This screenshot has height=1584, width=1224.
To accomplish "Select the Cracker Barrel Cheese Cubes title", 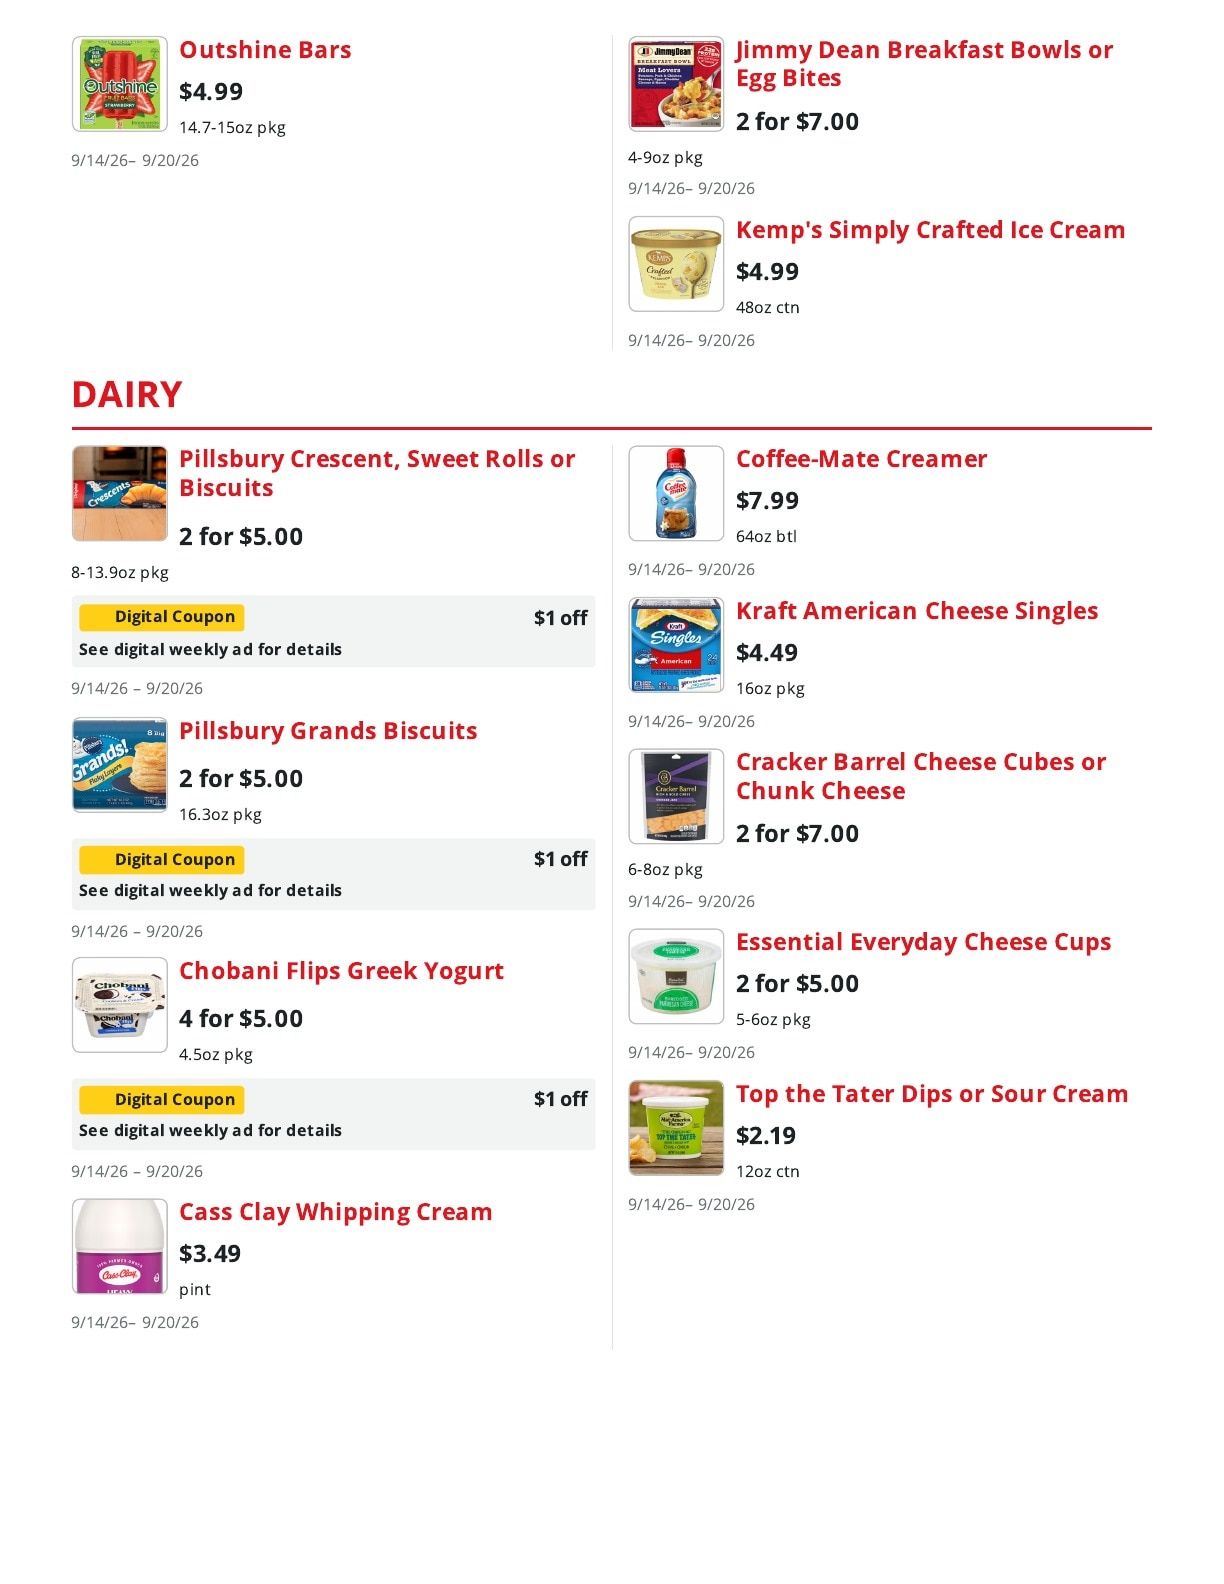I will click(921, 776).
